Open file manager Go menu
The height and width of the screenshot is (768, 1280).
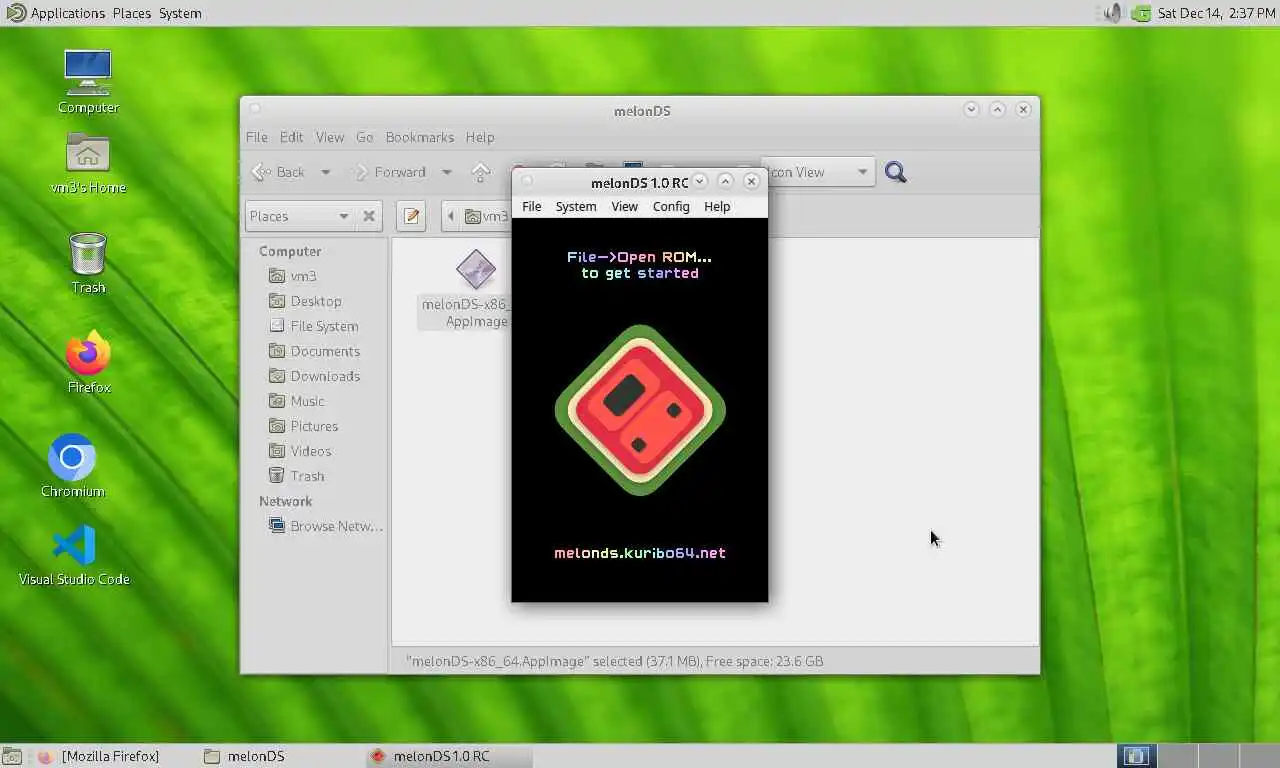coord(365,137)
